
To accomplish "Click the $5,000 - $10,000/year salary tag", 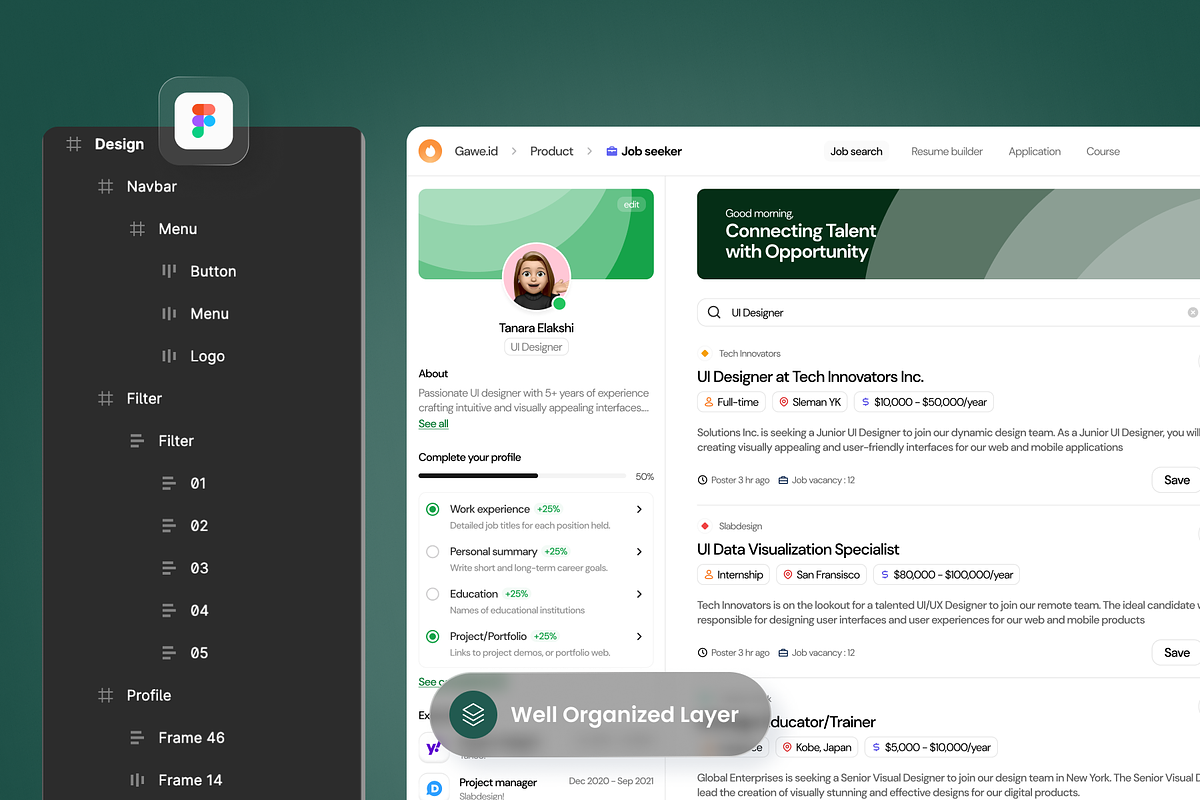I will [931, 747].
